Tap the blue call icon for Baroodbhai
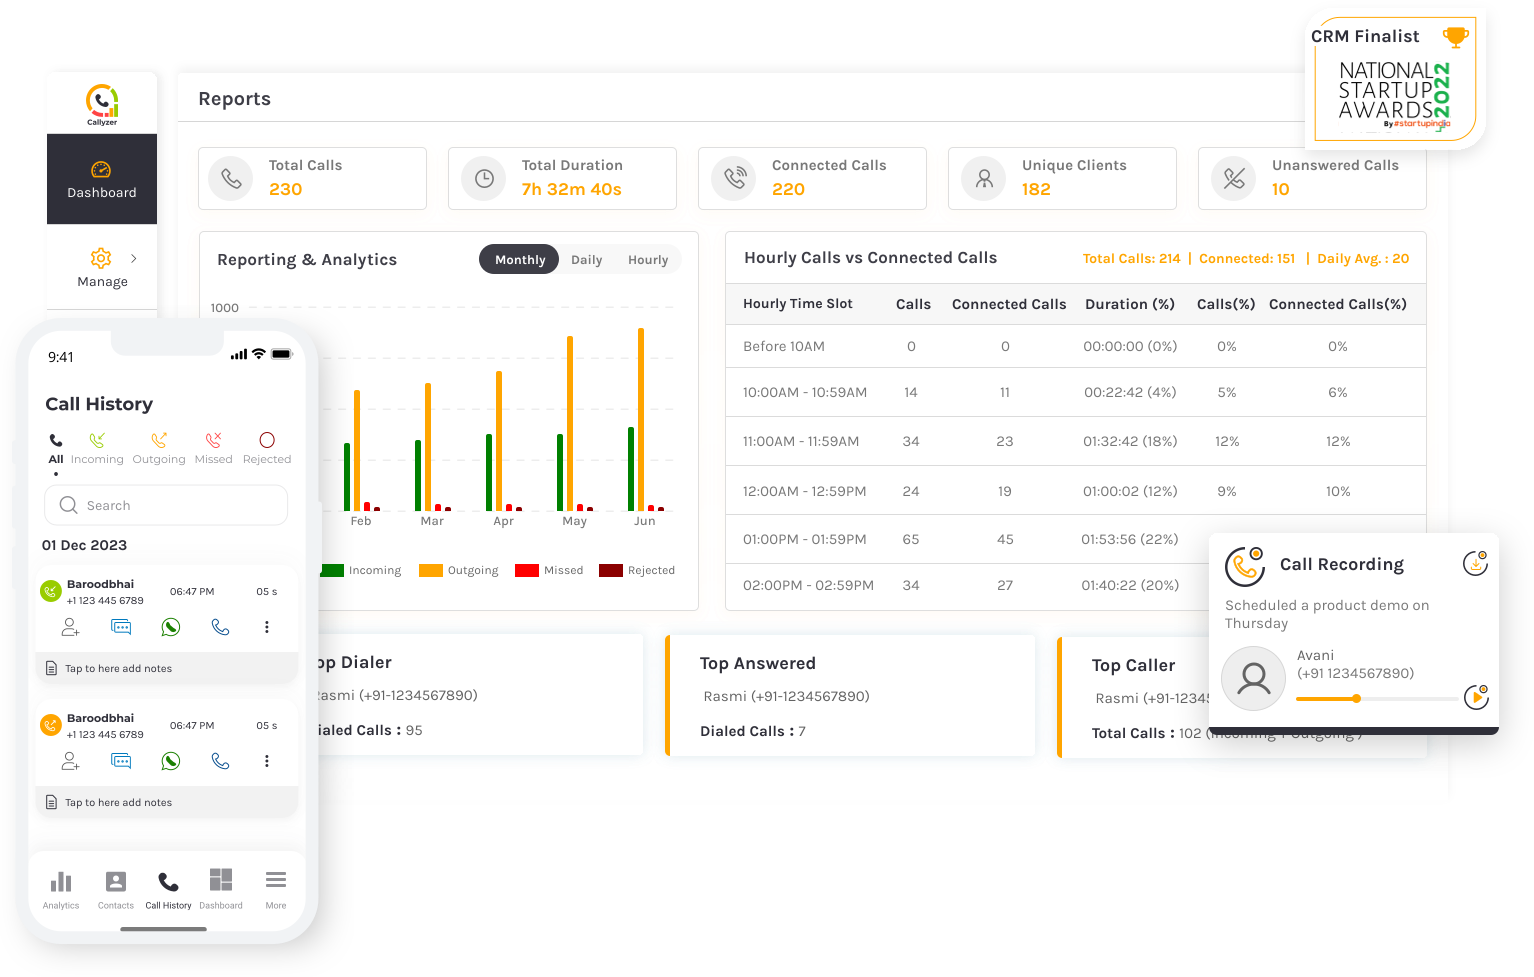Screen dimensions: 1534x977 [220, 627]
